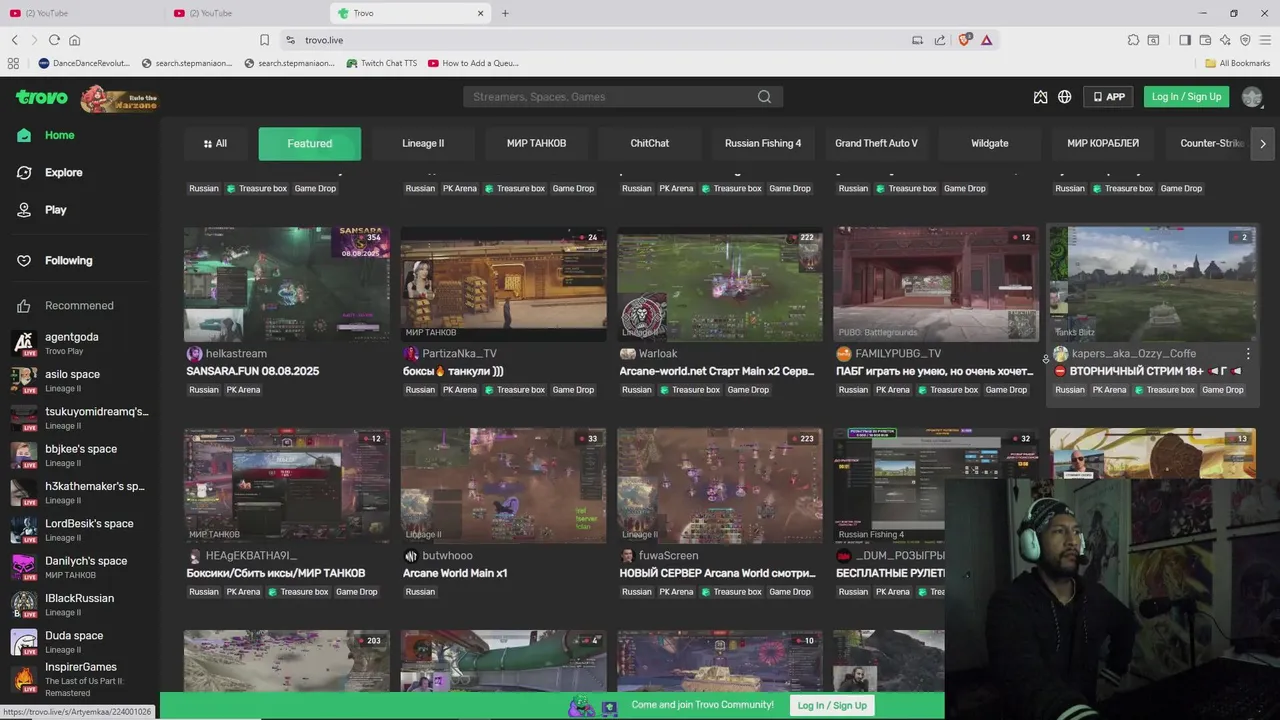This screenshot has height=720, width=1280.
Task: Open the browser hamburger main menu
Action: (1265, 40)
